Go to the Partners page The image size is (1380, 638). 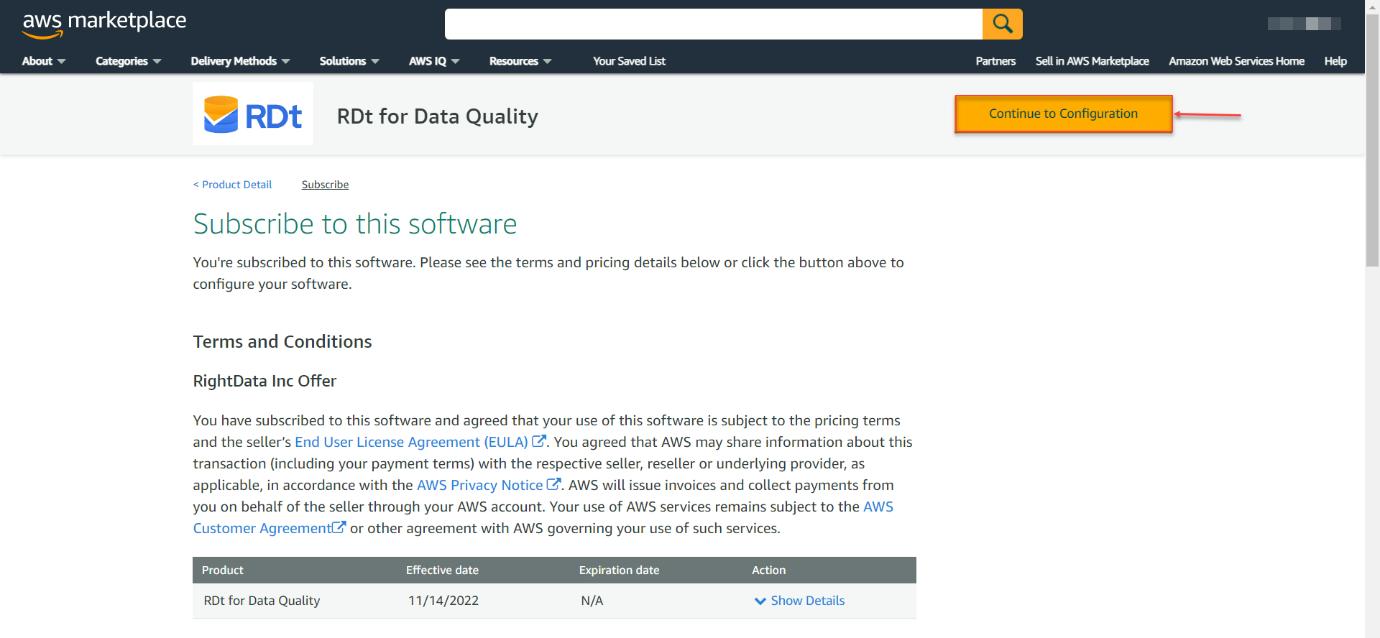[x=996, y=61]
